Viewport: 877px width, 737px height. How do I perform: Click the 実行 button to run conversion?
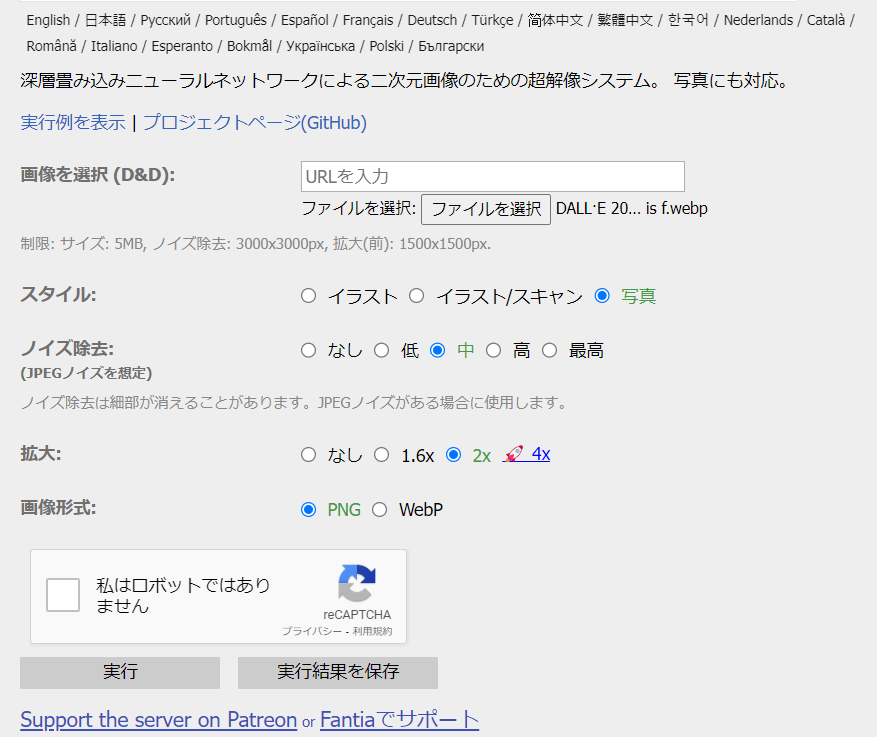click(x=119, y=672)
